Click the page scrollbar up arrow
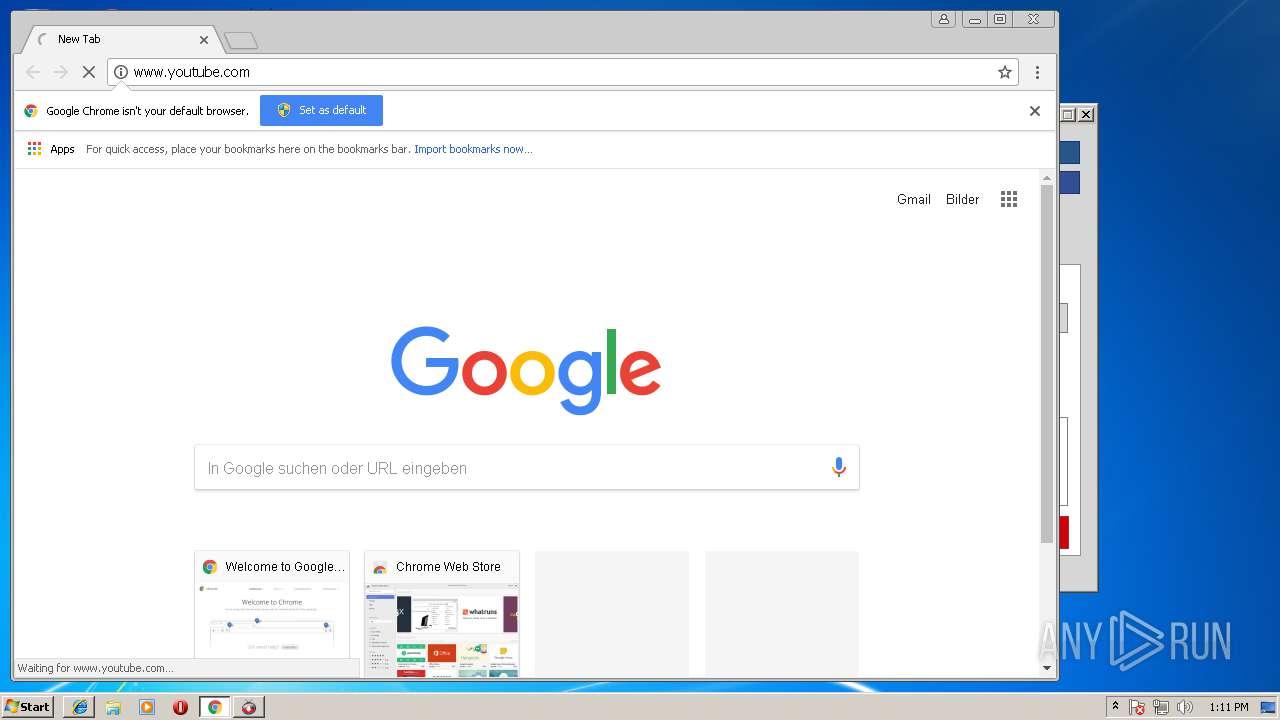This screenshot has width=1280, height=720. pos(1047,178)
